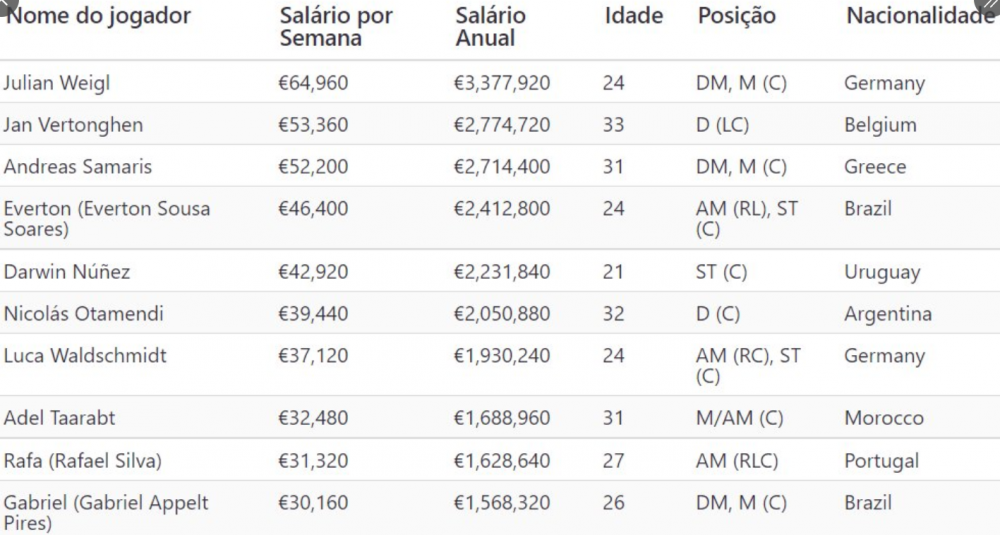Select the Salário por Semana column header
This screenshot has height=535, width=1000.
(x=336, y=27)
